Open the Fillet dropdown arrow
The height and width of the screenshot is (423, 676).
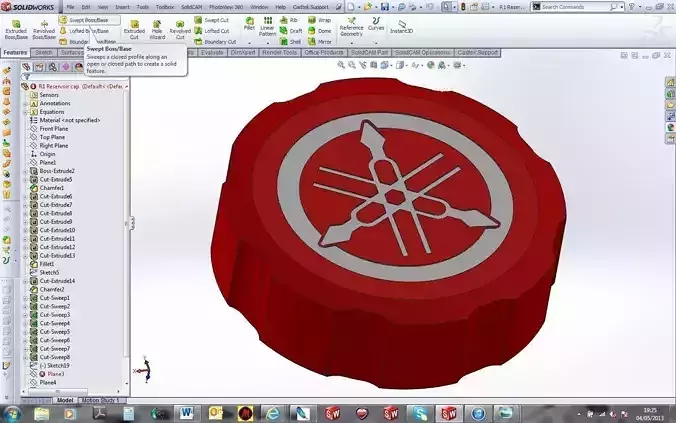click(x=249, y=43)
